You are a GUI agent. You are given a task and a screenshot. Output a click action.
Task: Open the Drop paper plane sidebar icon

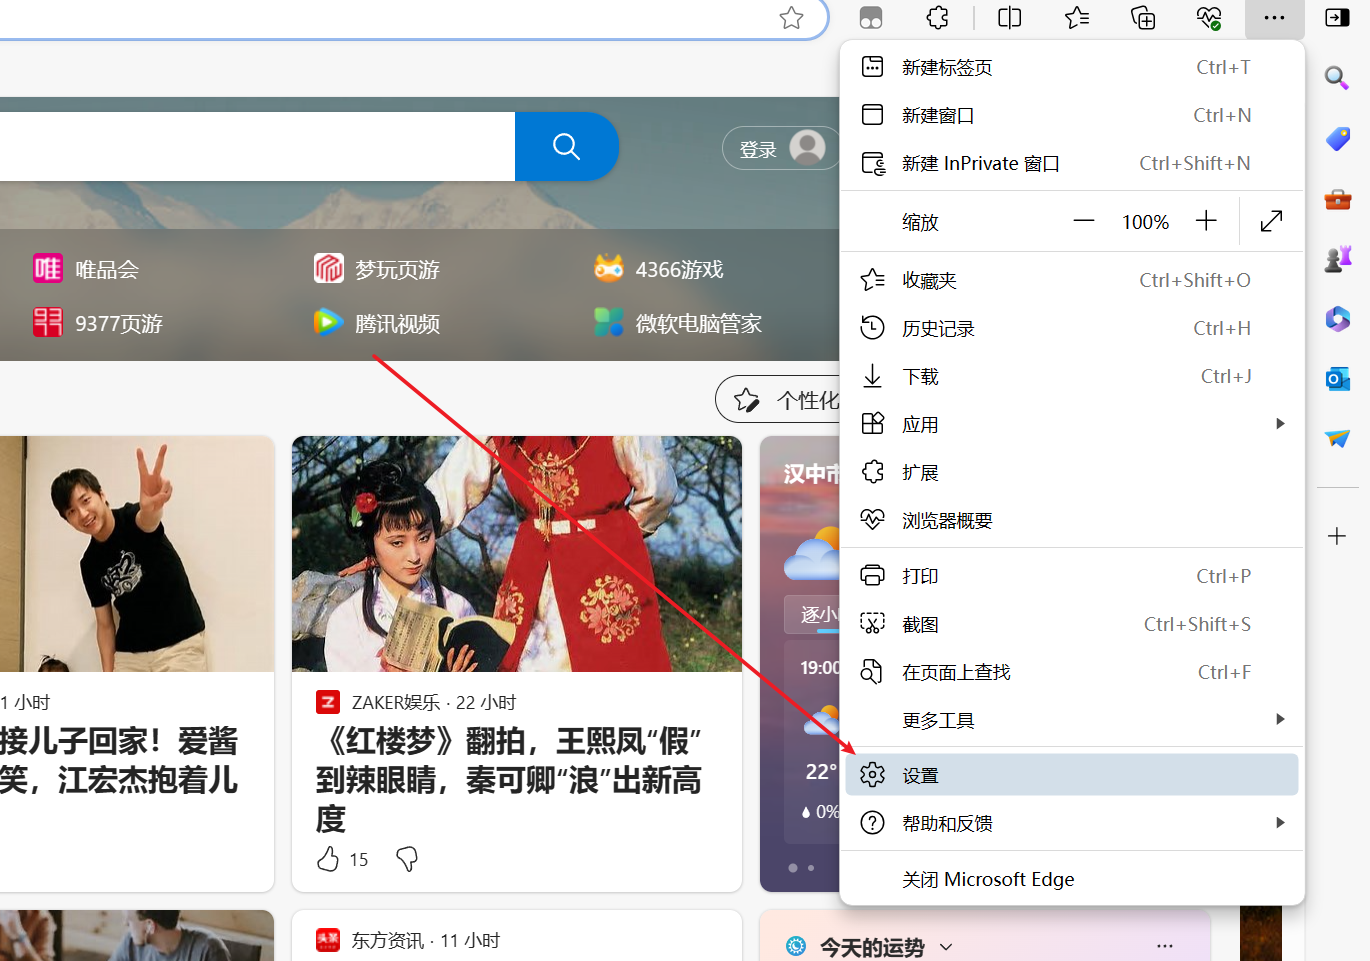[1337, 439]
